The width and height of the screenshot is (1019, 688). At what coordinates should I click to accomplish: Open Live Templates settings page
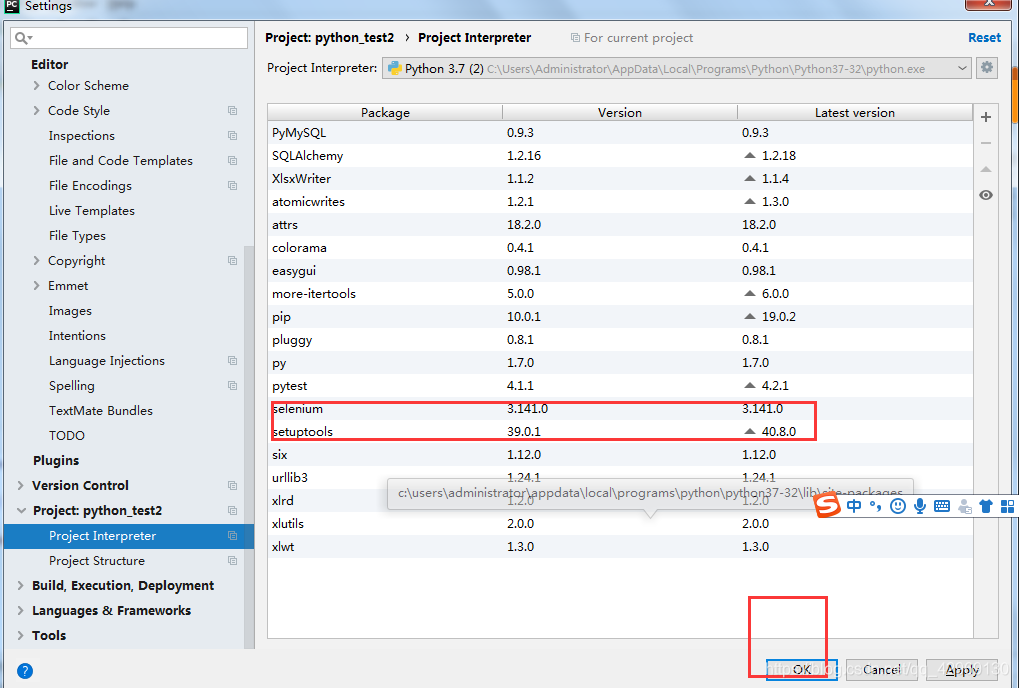(92, 210)
